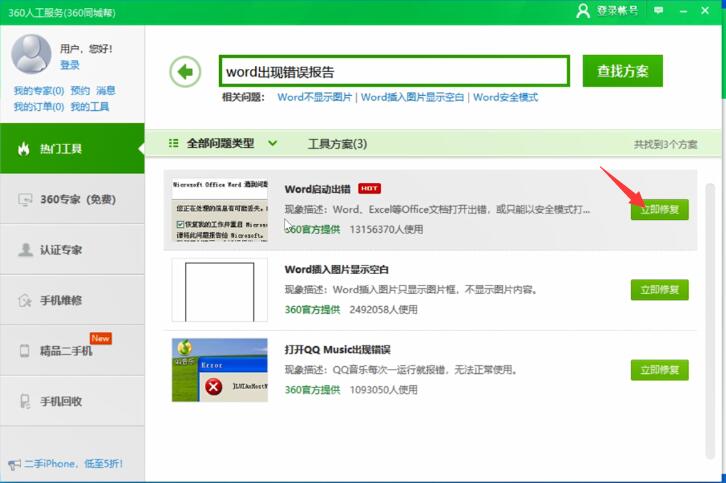
Task: Click the 2492058人使用 usage count
Action: 383,309
